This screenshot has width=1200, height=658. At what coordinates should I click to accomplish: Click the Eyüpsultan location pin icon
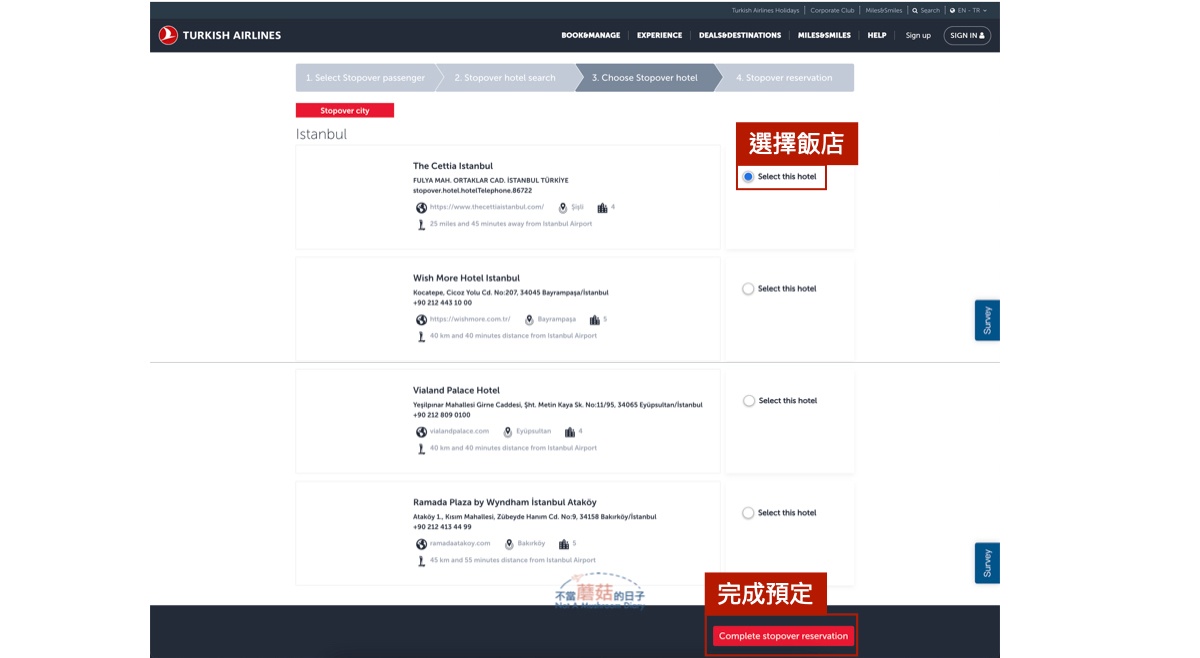click(508, 432)
